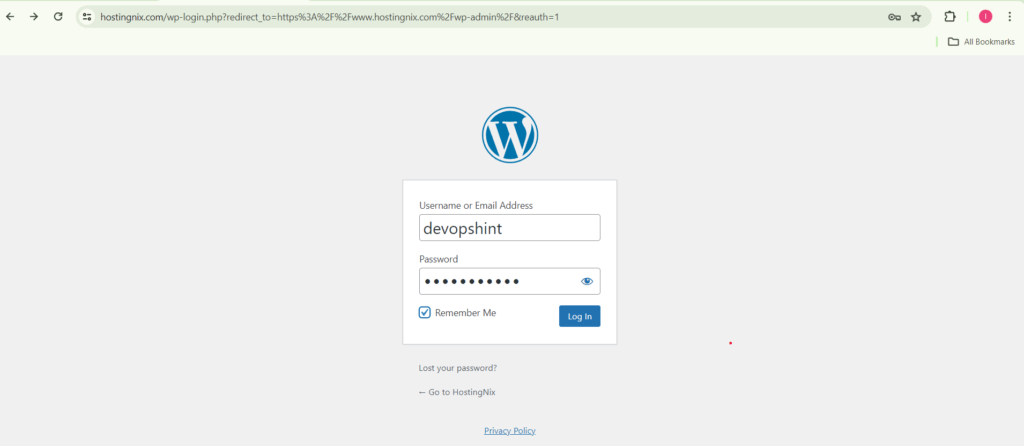This screenshot has height=446, width=1024.
Task: Open the Lost your password link
Action: tap(458, 368)
